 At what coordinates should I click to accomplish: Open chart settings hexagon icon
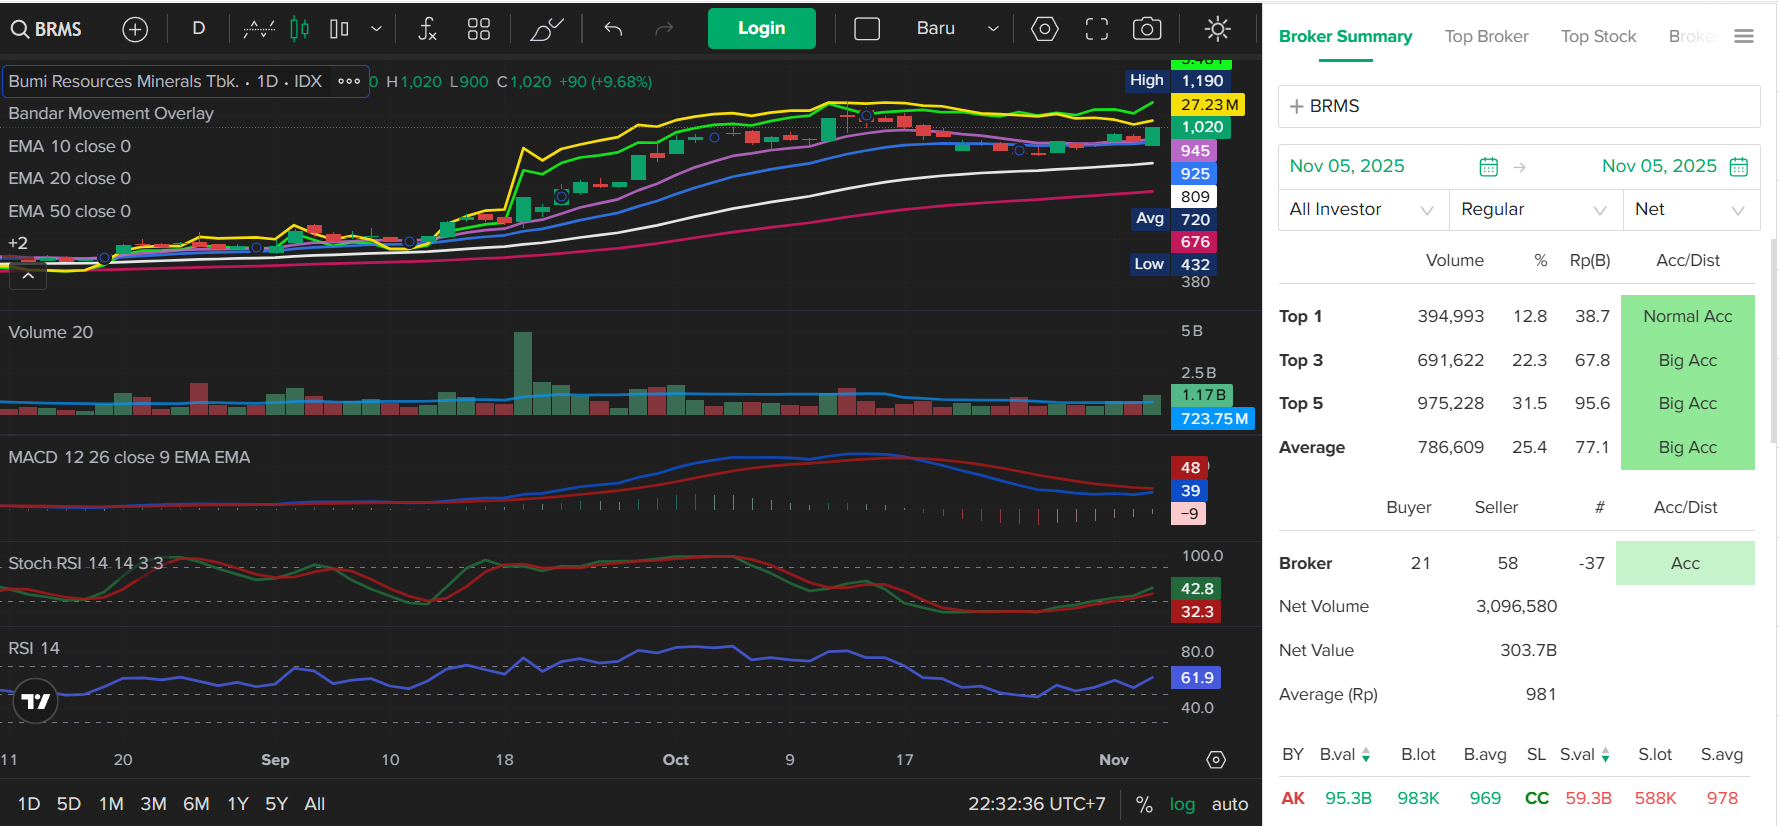point(1044,29)
